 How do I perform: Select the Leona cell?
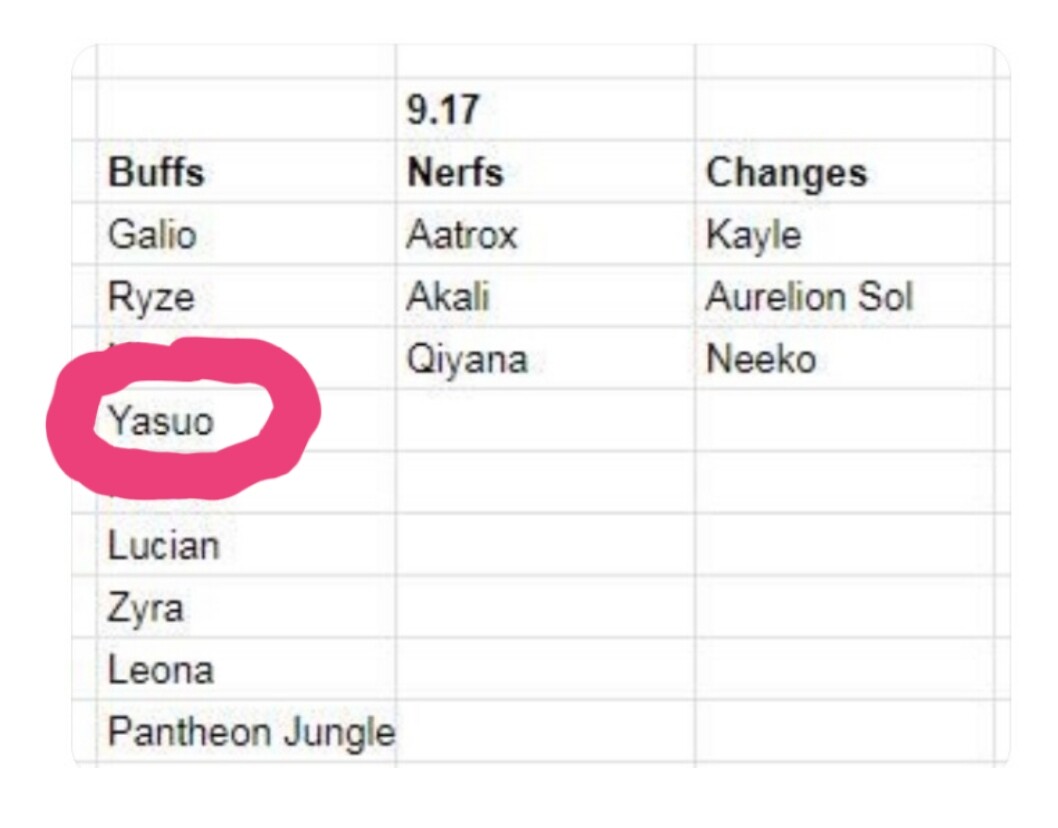tap(246, 669)
